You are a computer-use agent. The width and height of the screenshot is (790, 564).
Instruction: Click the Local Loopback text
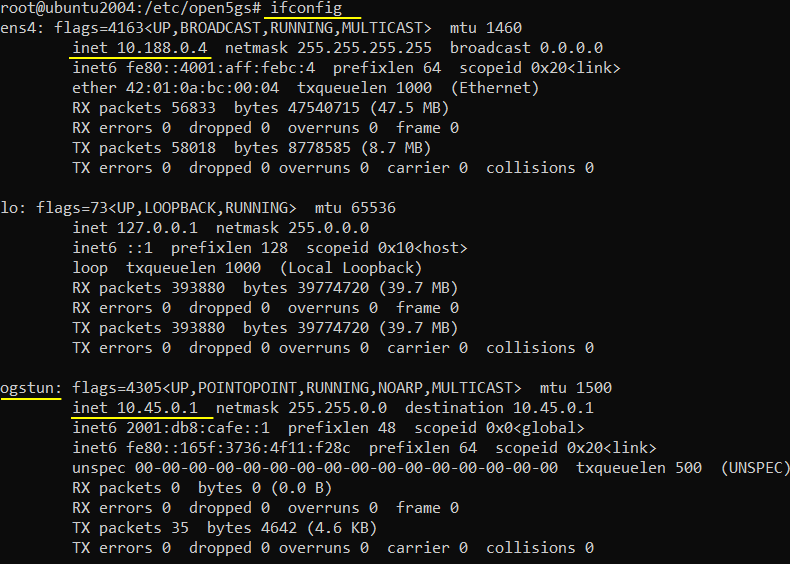pos(351,268)
